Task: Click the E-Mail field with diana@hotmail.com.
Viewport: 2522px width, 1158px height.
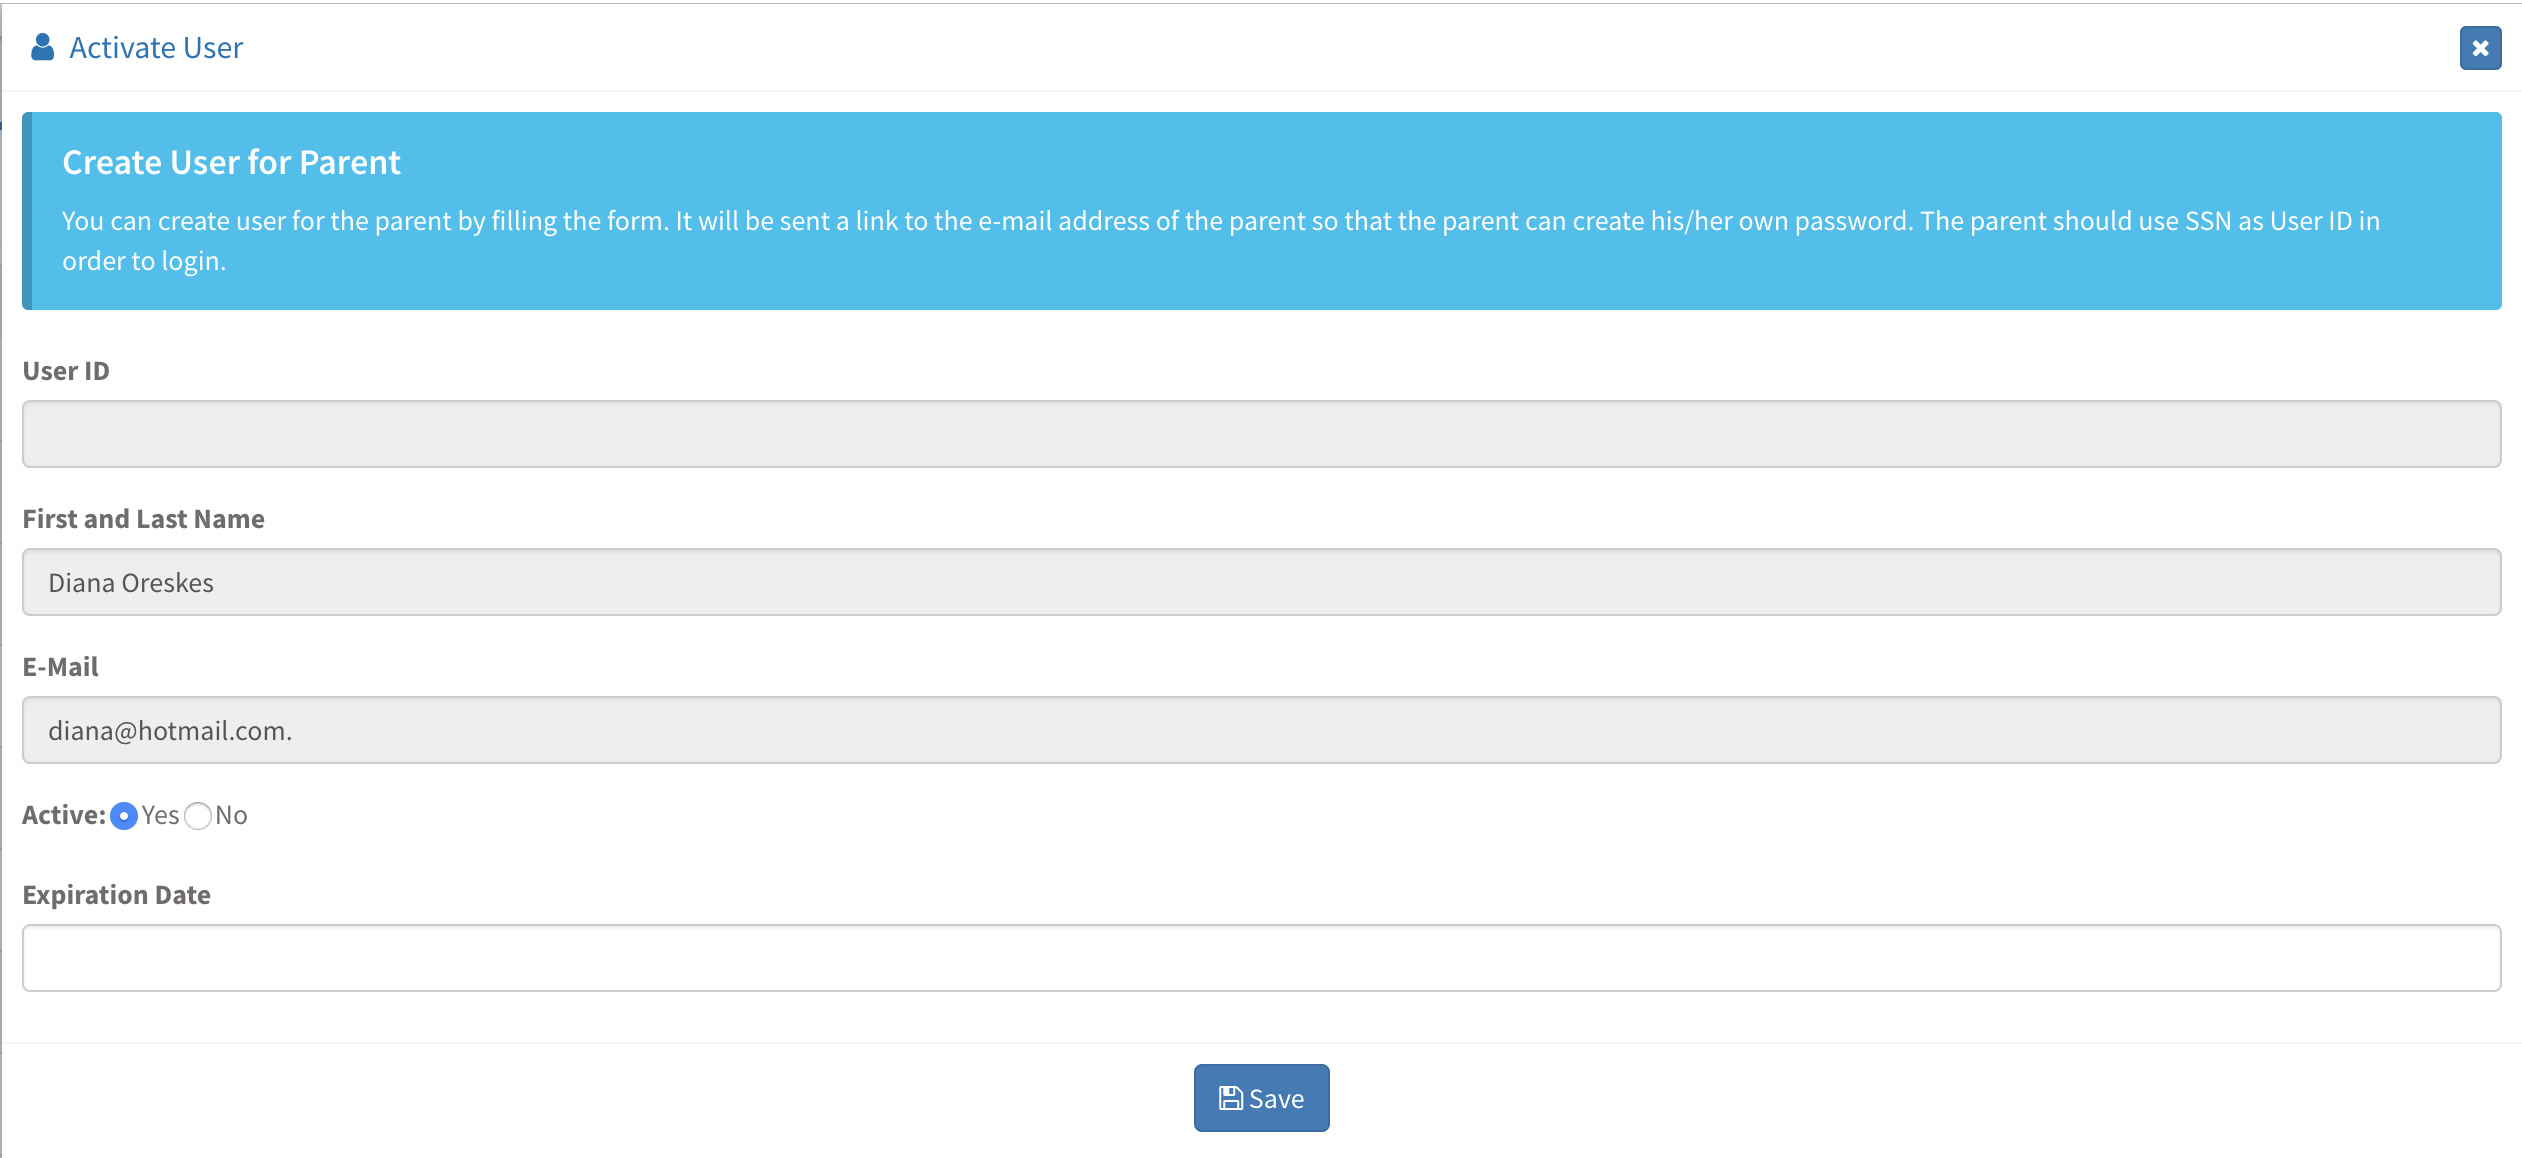Action: 1261,730
